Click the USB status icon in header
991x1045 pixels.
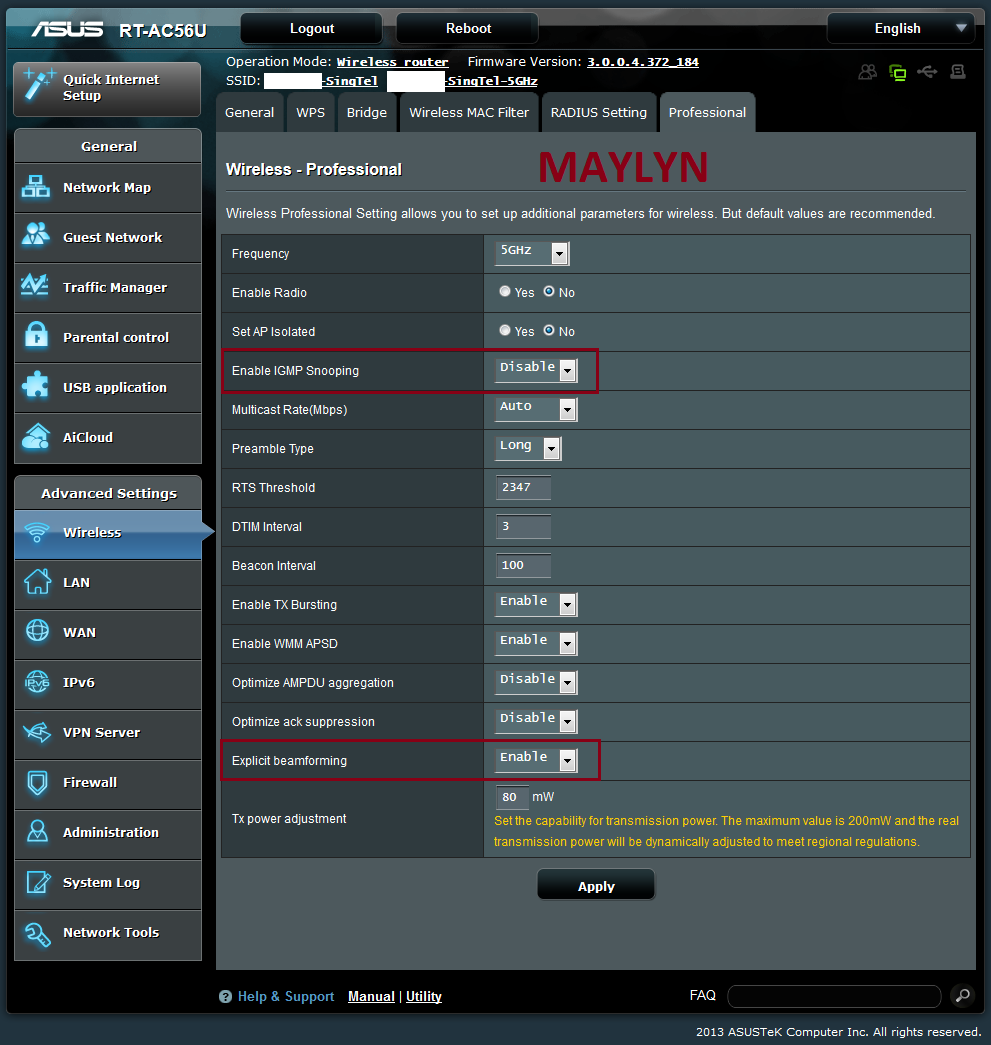pyautogui.click(x=927, y=72)
